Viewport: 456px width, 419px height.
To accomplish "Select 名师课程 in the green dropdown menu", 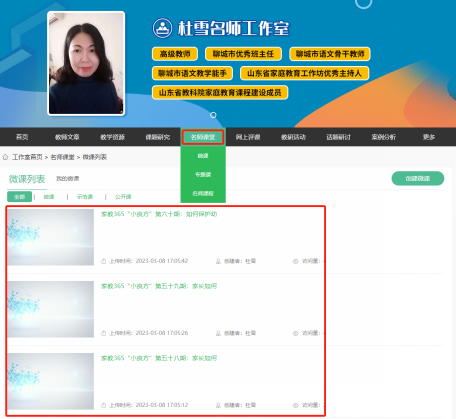I will click(203, 193).
